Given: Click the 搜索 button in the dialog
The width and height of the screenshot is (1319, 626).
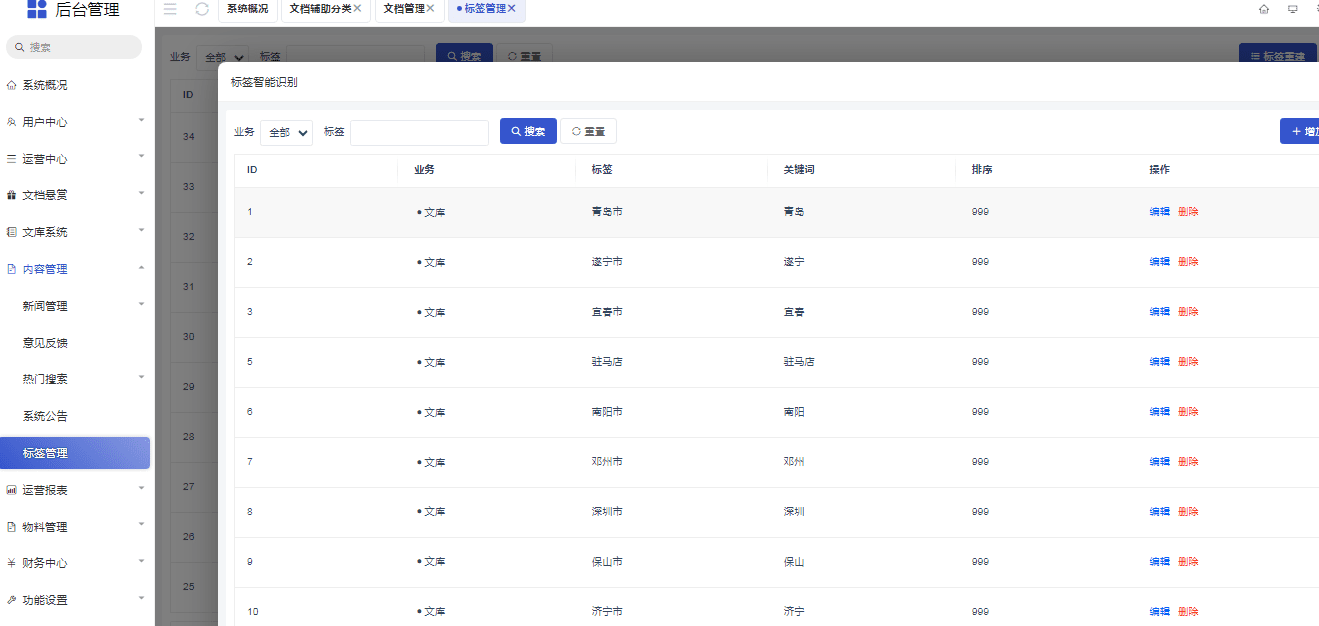Looking at the screenshot, I should click(528, 131).
